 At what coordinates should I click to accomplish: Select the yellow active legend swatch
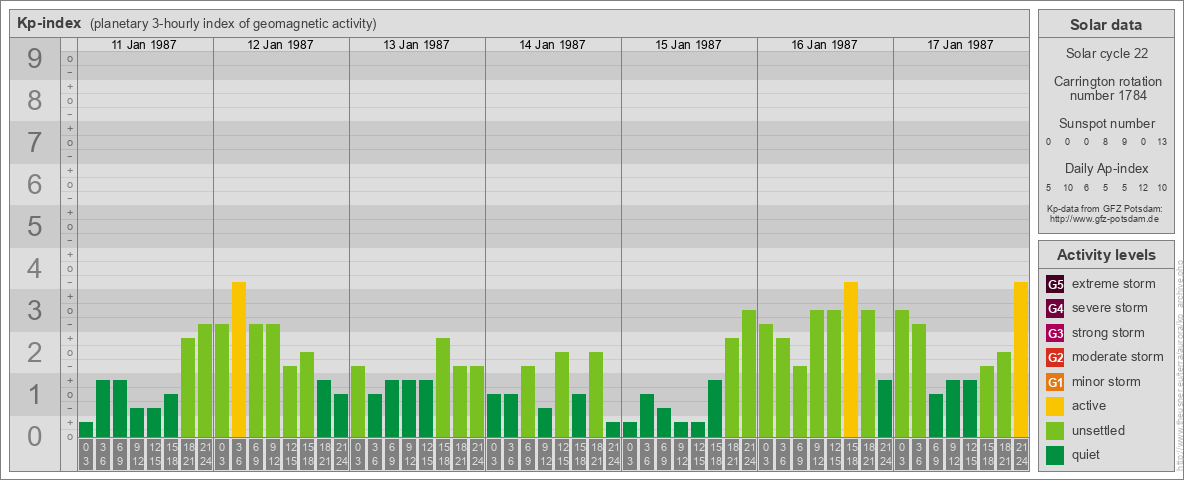[1055, 406]
